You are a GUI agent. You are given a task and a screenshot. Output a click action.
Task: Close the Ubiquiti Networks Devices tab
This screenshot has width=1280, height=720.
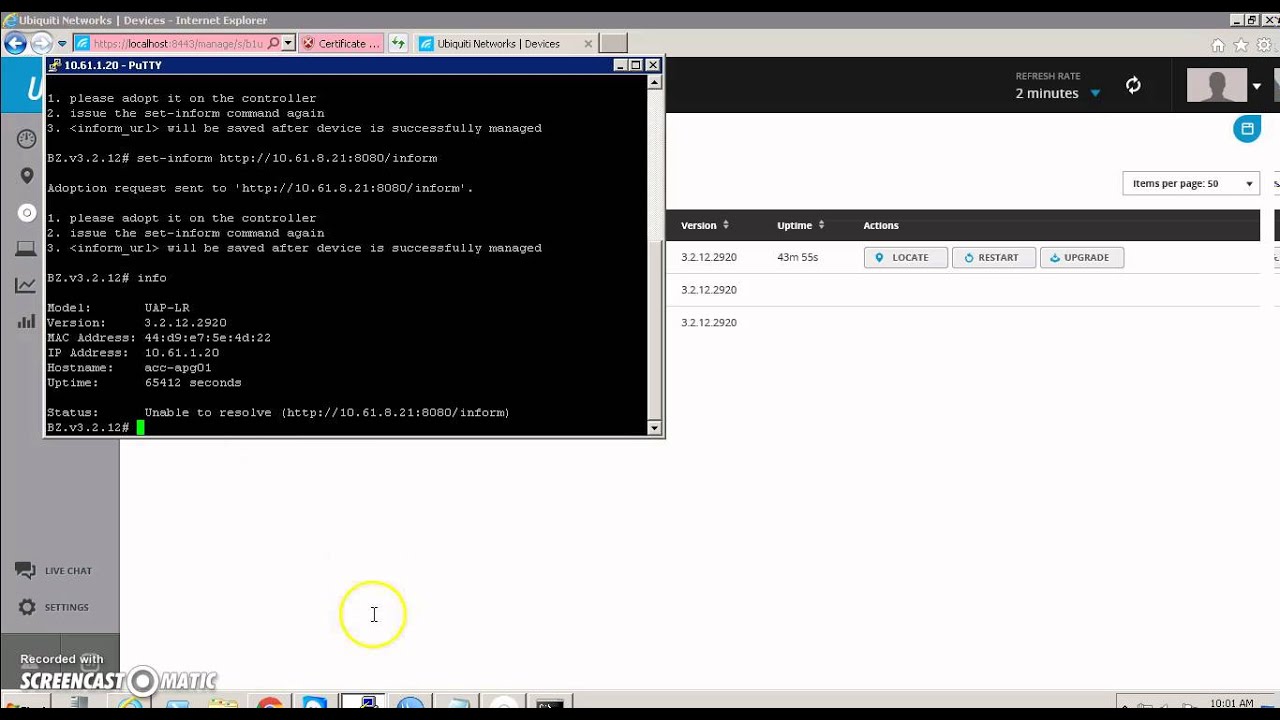click(x=588, y=43)
